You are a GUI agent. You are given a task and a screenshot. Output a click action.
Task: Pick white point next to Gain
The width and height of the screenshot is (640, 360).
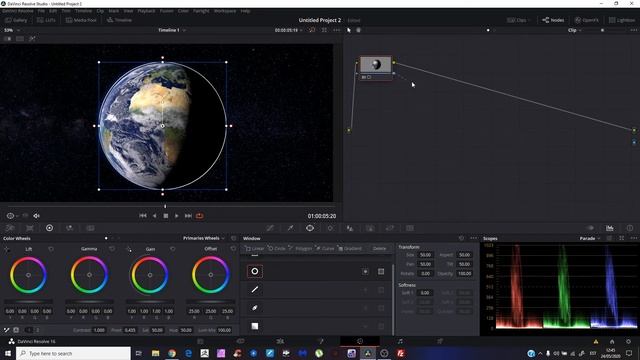pyautogui.click(x=129, y=249)
